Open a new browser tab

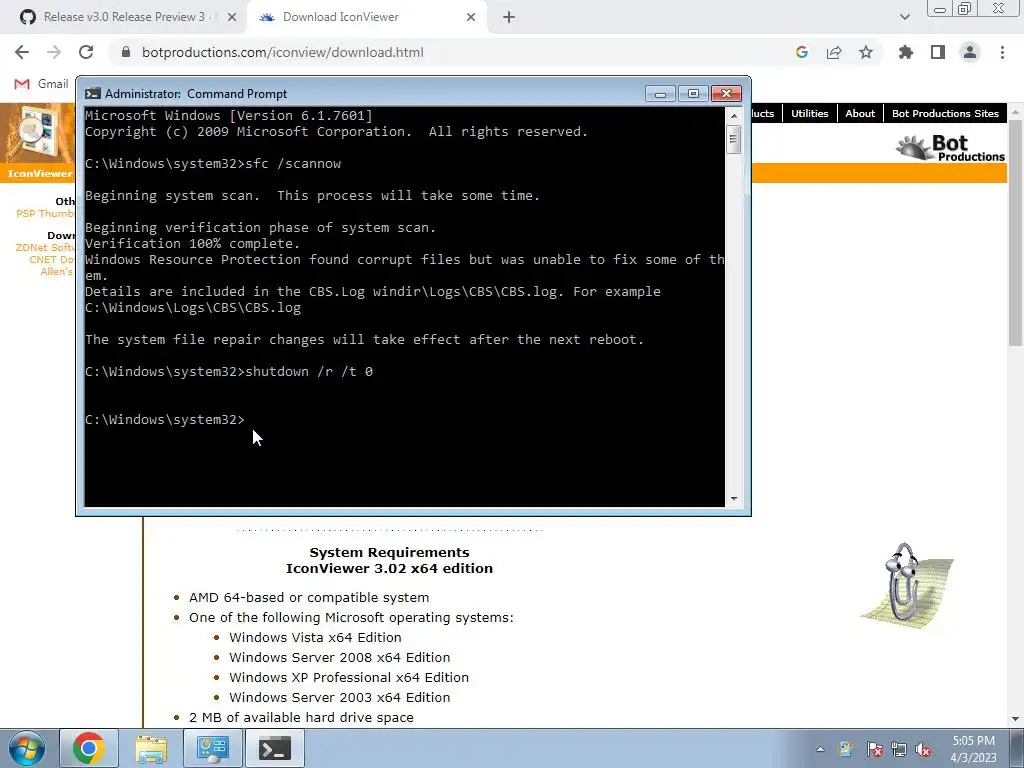pyautogui.click(x=509, y=18)
